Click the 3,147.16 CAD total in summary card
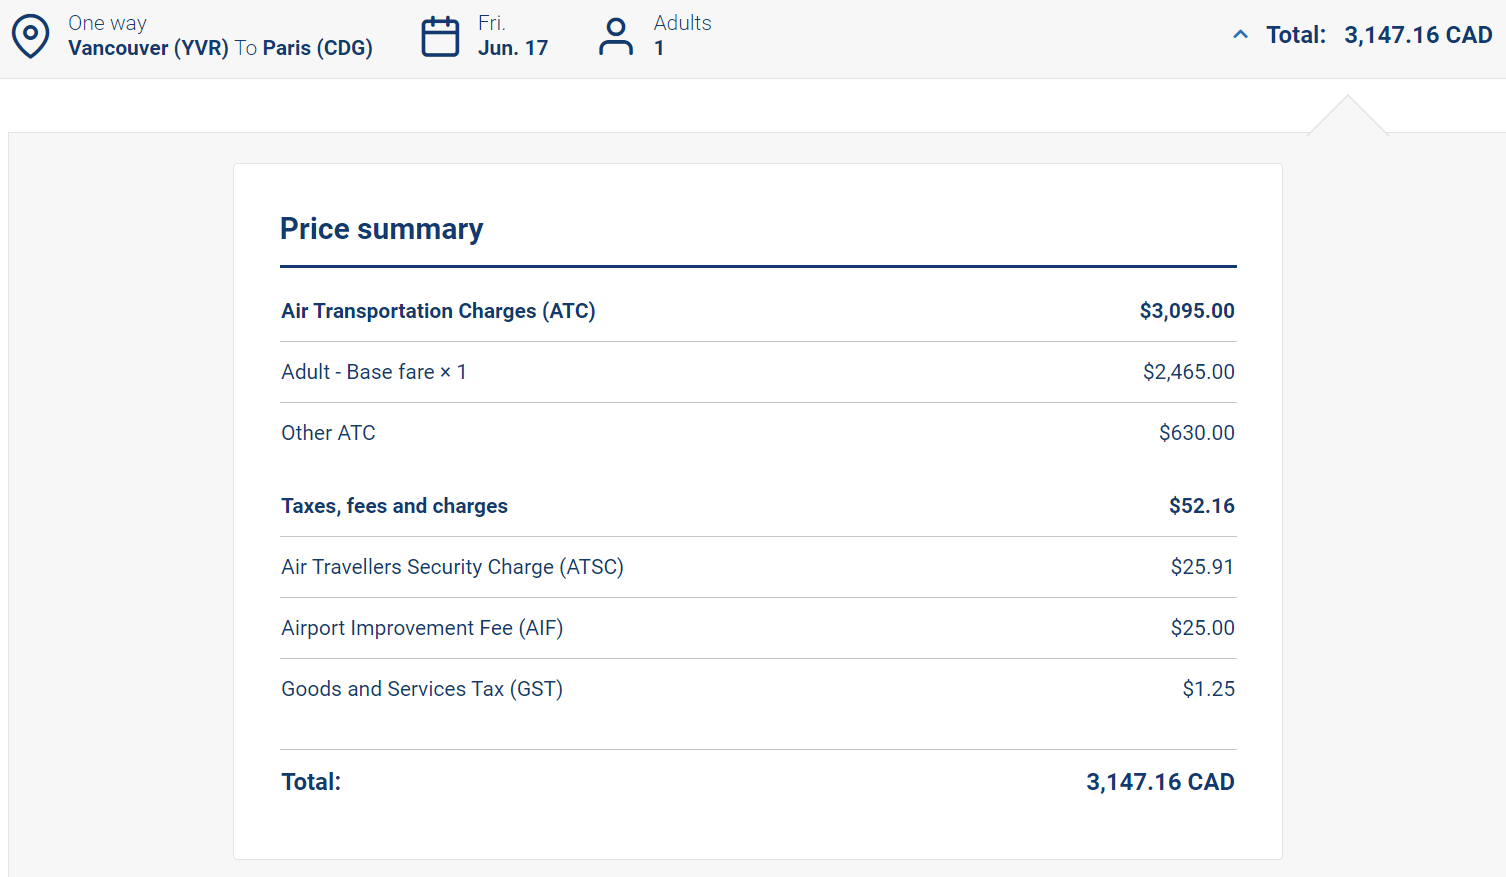The image size is (1506, 877). pos(1160,782)
